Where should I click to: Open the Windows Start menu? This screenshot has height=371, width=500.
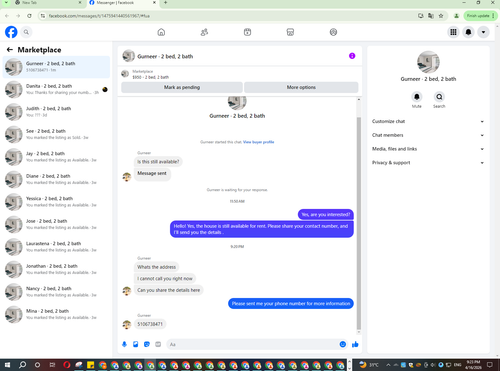(x=7, y=365)
